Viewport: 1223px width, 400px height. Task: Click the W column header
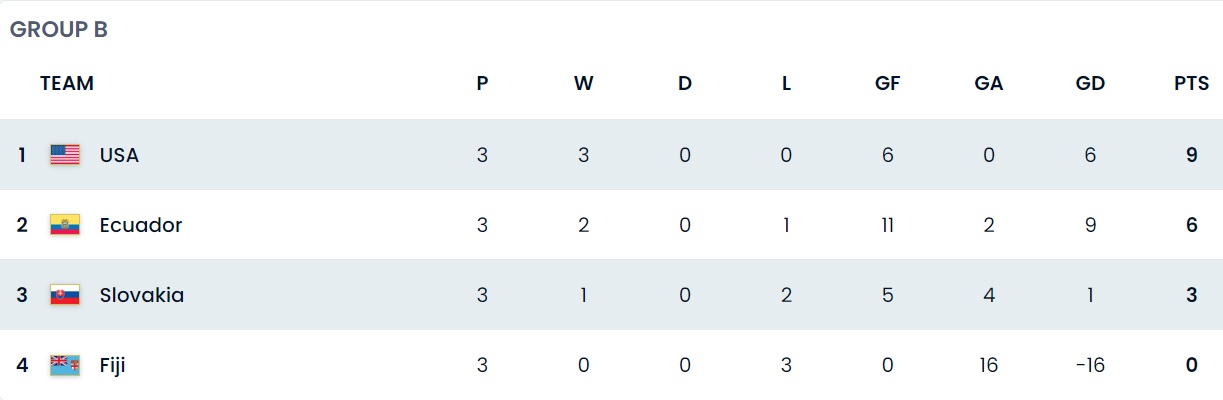(x=584, y=84)
